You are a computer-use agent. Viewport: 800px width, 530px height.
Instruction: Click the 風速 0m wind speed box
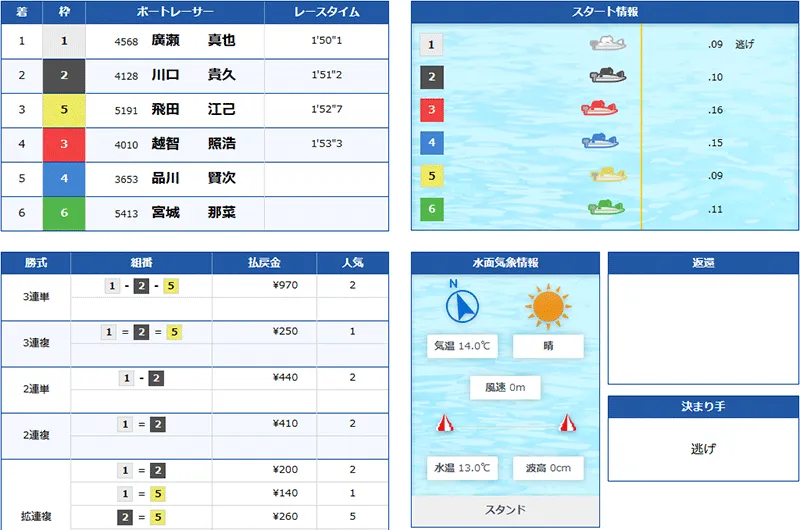pyautogui.click(x=505, y=388)
